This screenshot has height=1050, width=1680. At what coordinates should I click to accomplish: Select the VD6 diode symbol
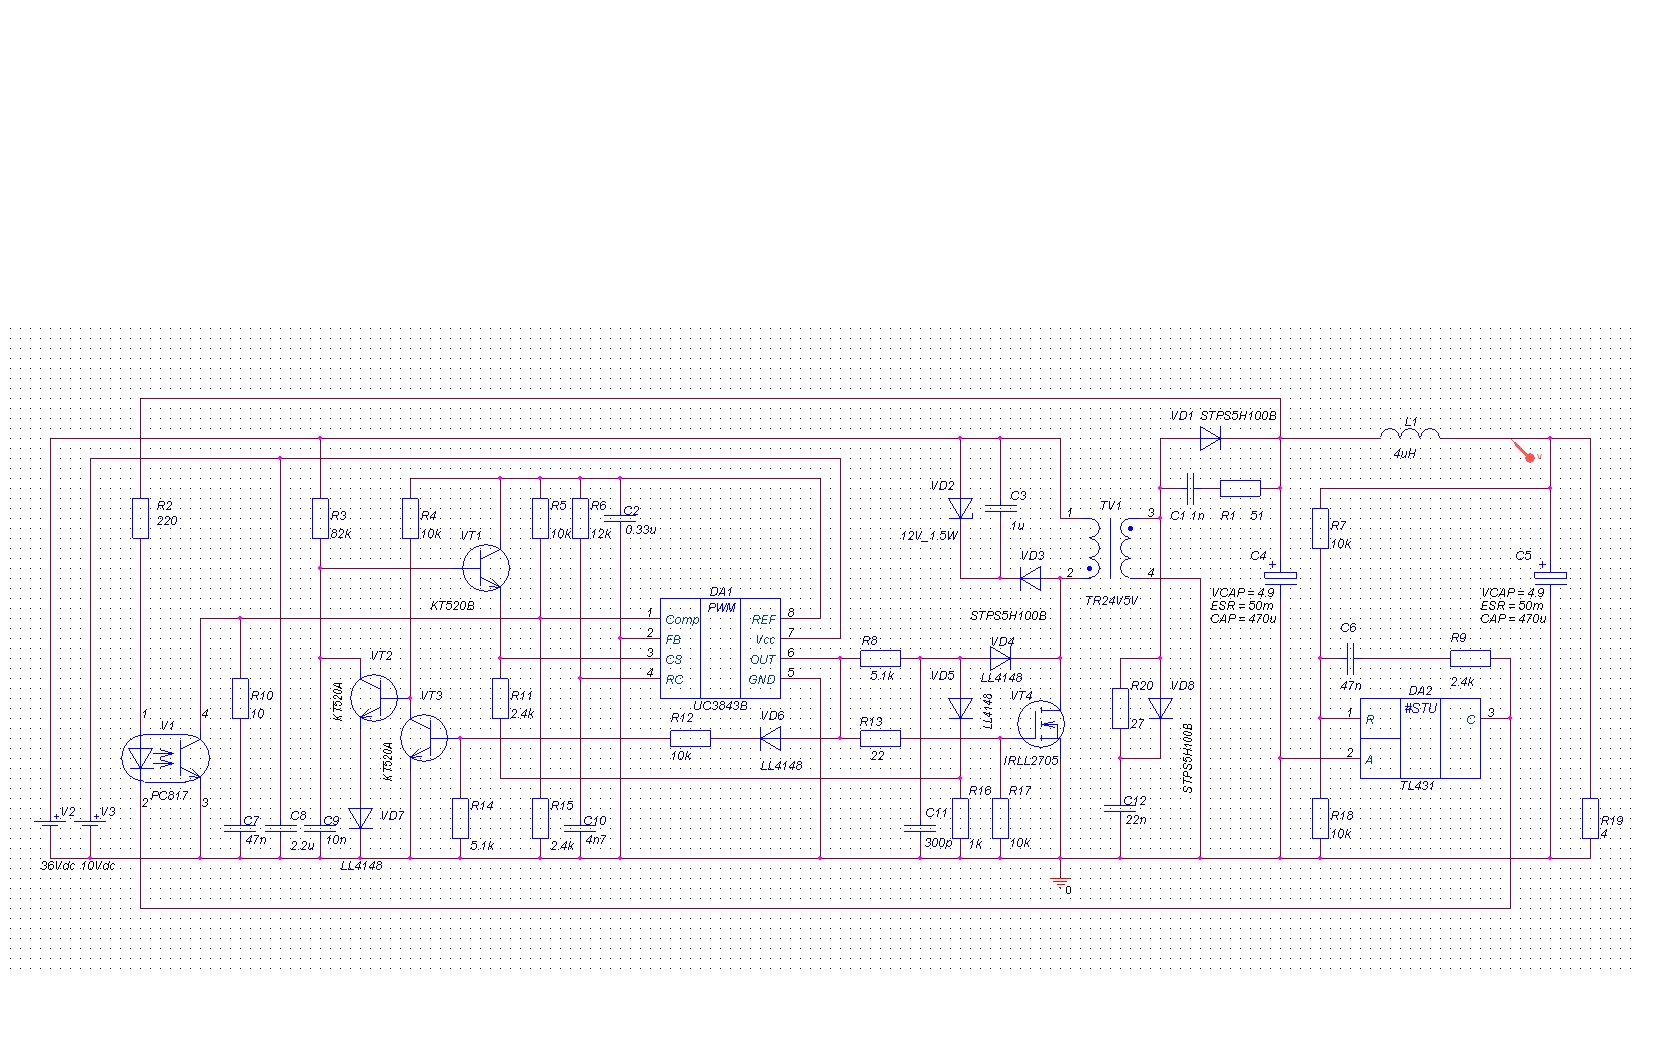pos(770,738)
